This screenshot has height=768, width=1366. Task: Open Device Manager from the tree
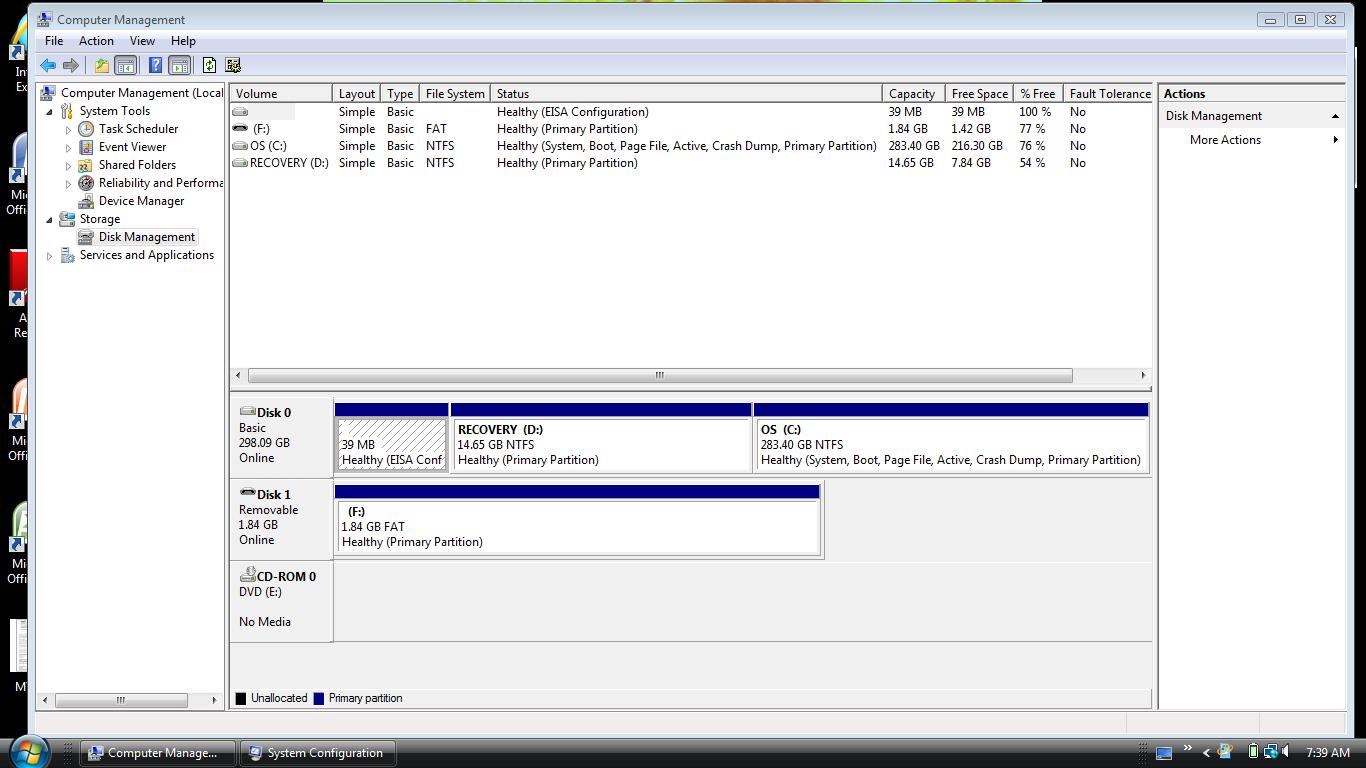pyautogui.click(x=141, y=201)
